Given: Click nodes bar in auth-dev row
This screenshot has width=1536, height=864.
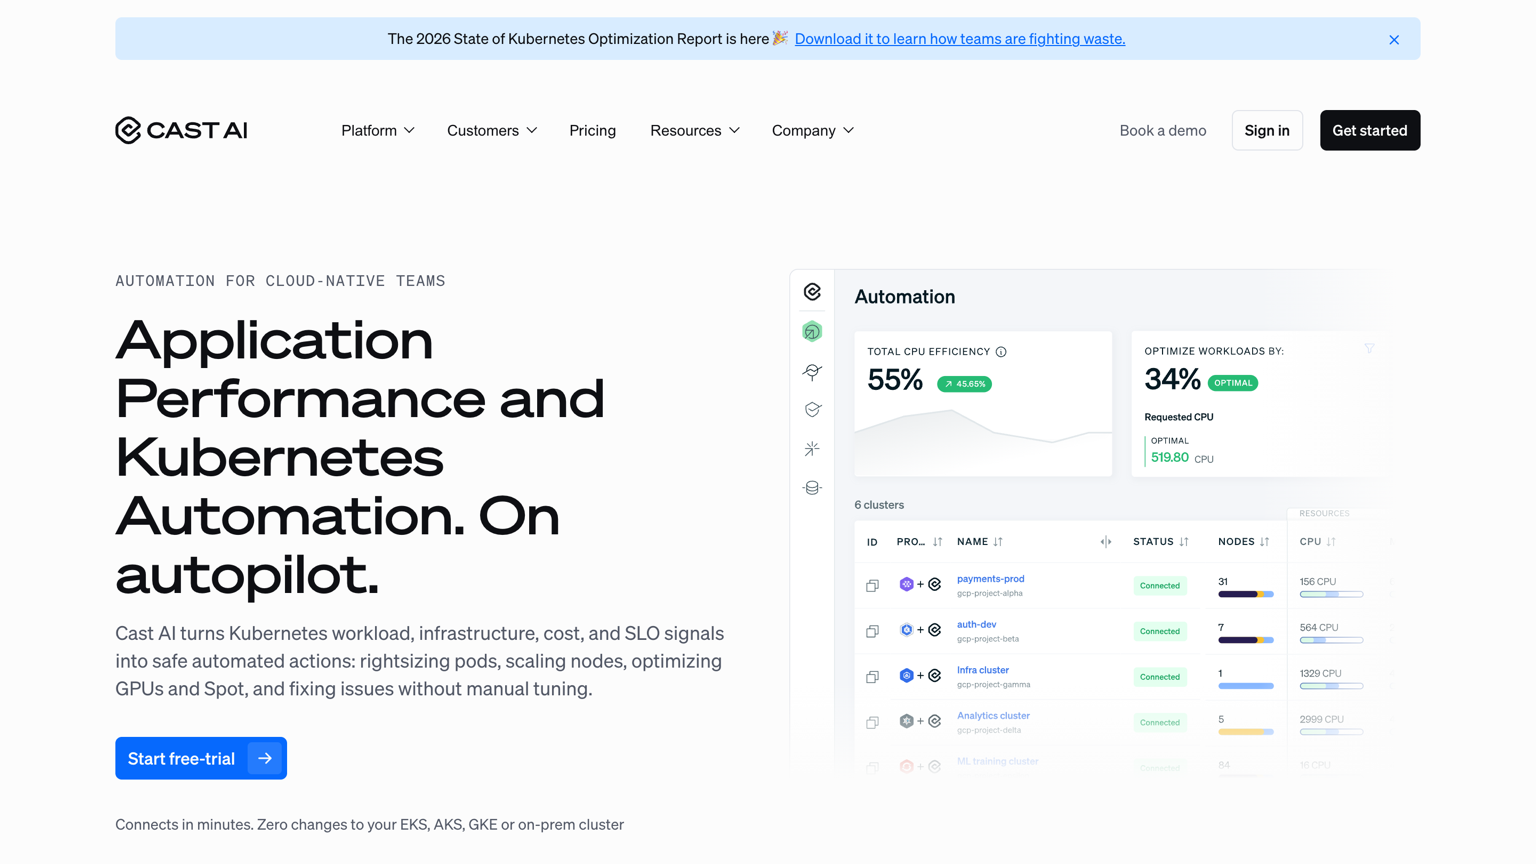Looking at the screenshot, I should click(x=1246, y=640).
